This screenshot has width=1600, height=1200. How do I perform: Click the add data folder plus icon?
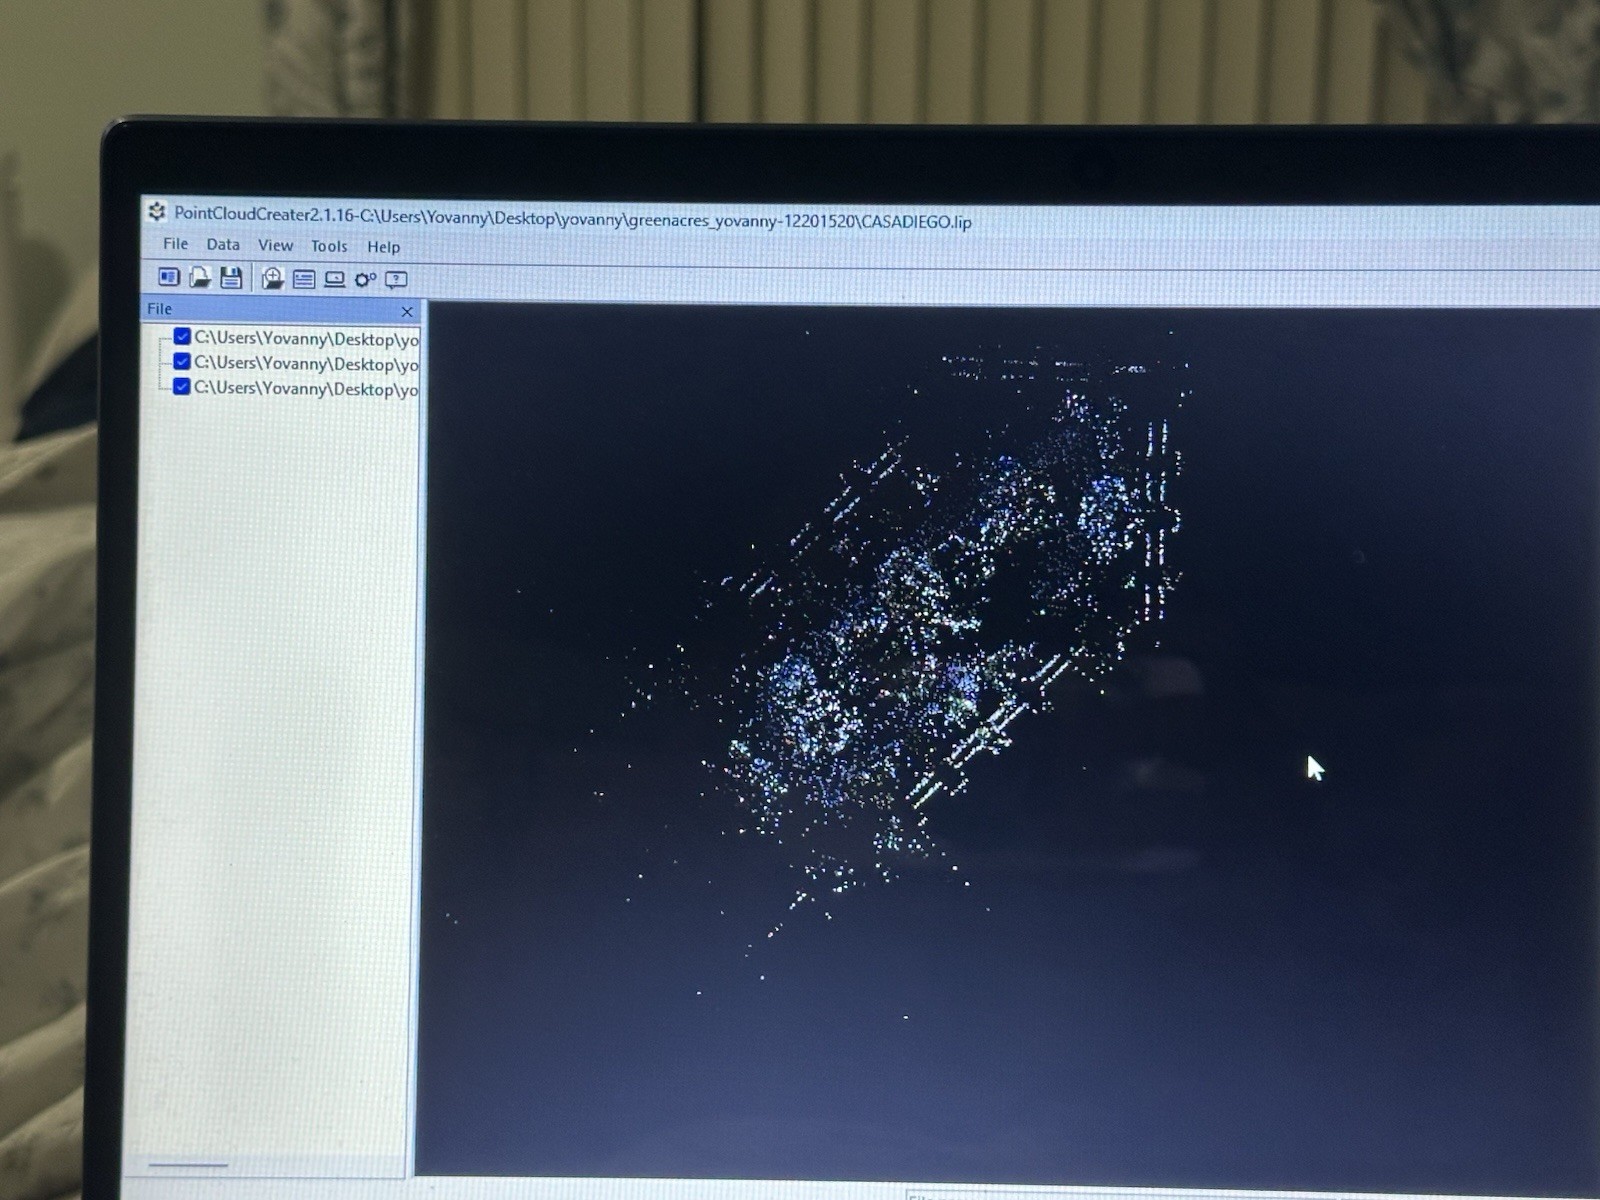tap(273, 279)
